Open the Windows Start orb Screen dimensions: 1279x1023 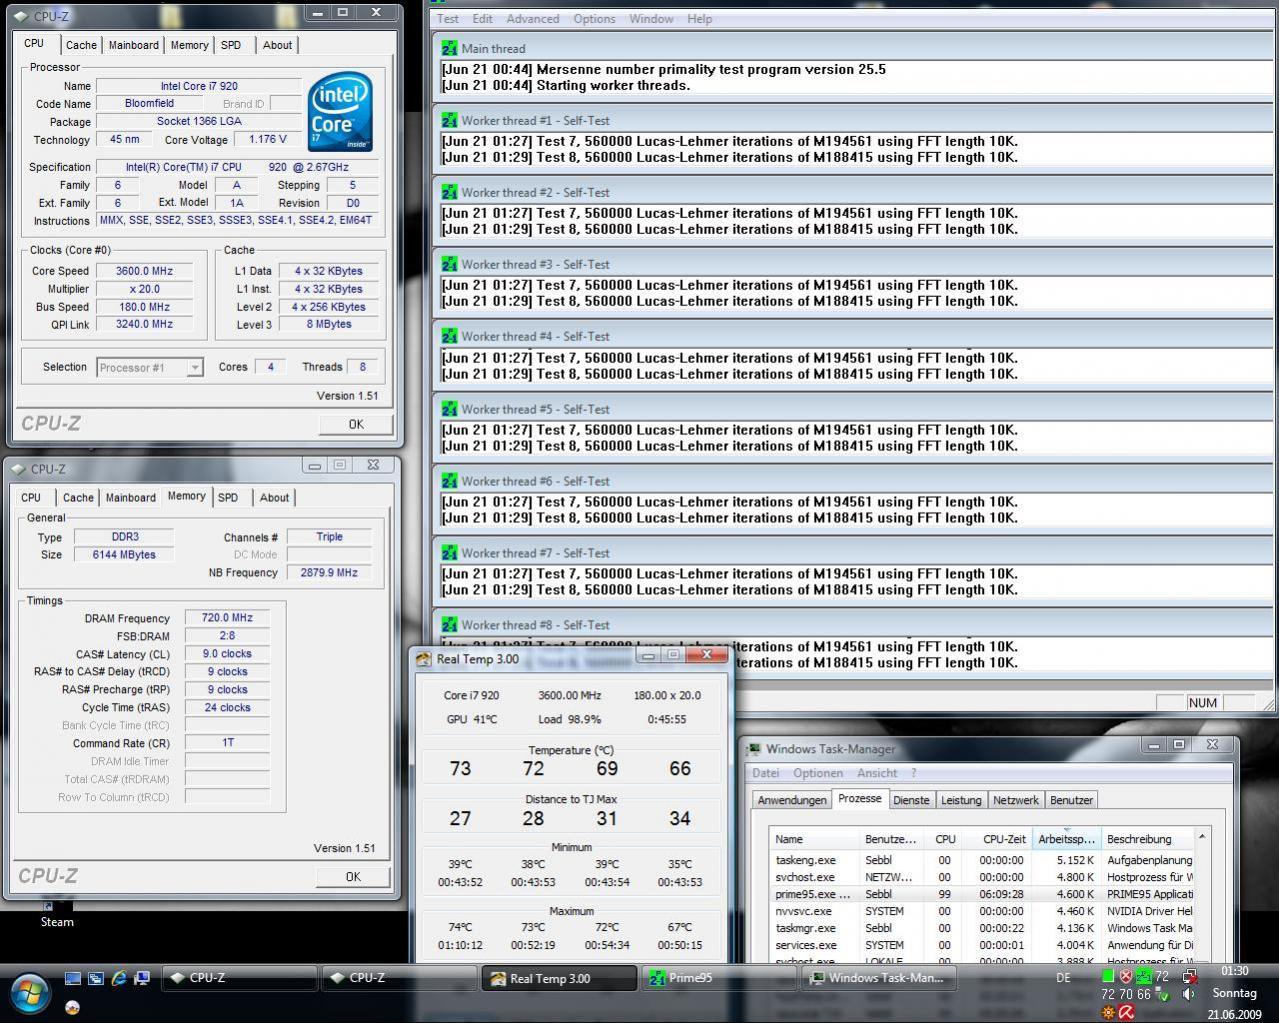(30, 992)
